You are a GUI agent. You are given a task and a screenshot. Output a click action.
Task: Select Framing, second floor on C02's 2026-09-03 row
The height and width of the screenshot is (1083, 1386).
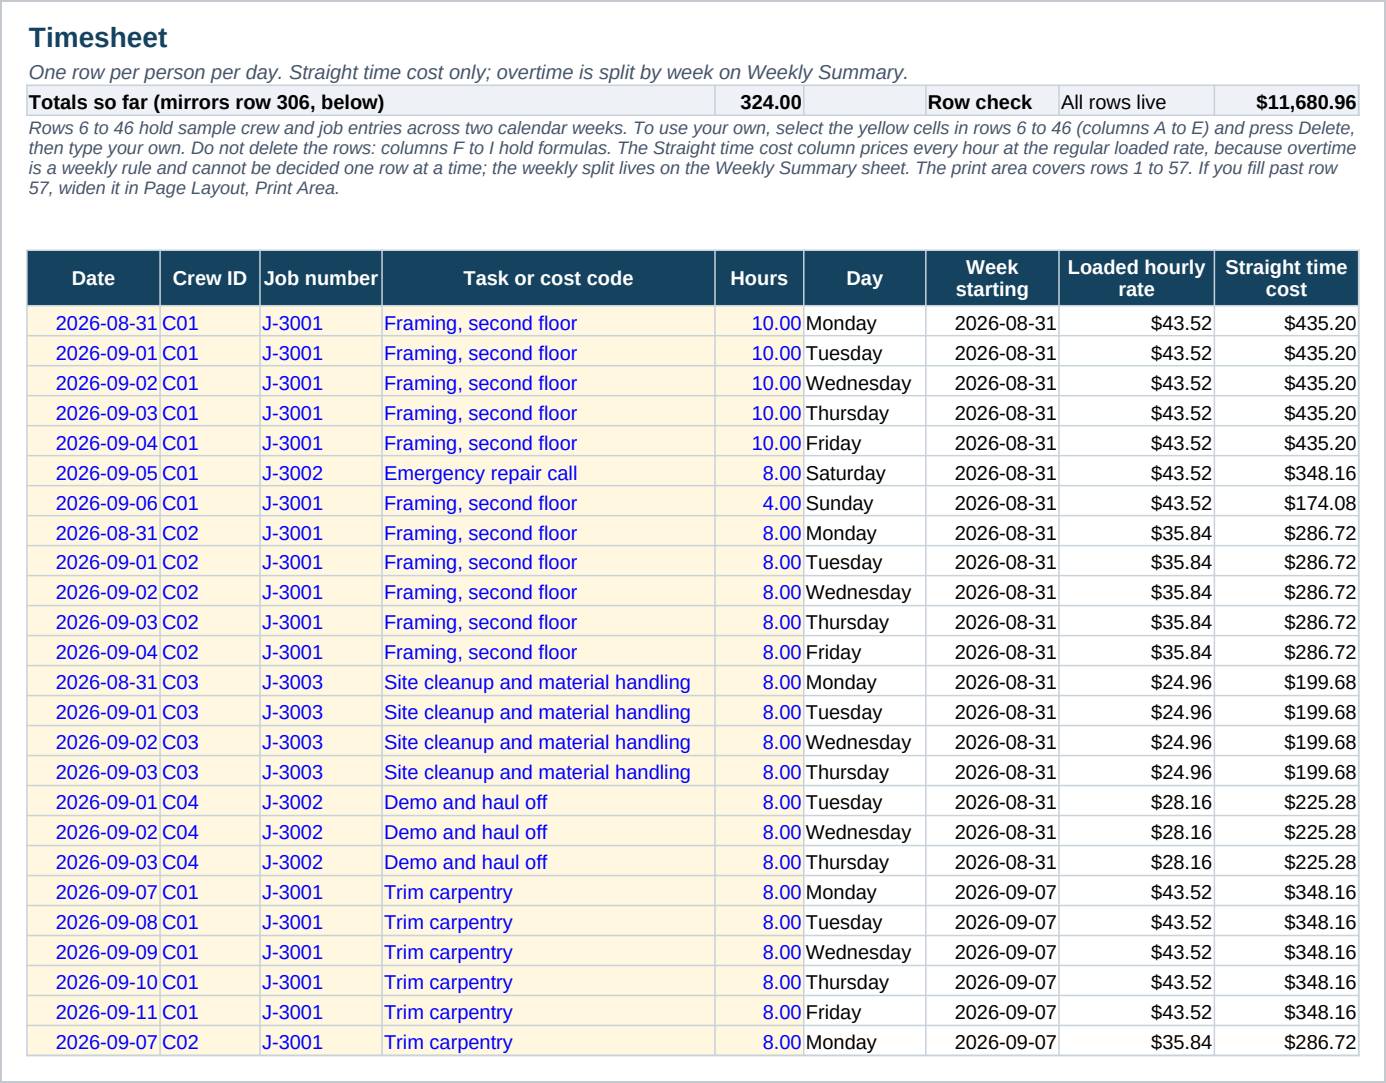pyautogui.click(x=548, y=622)
